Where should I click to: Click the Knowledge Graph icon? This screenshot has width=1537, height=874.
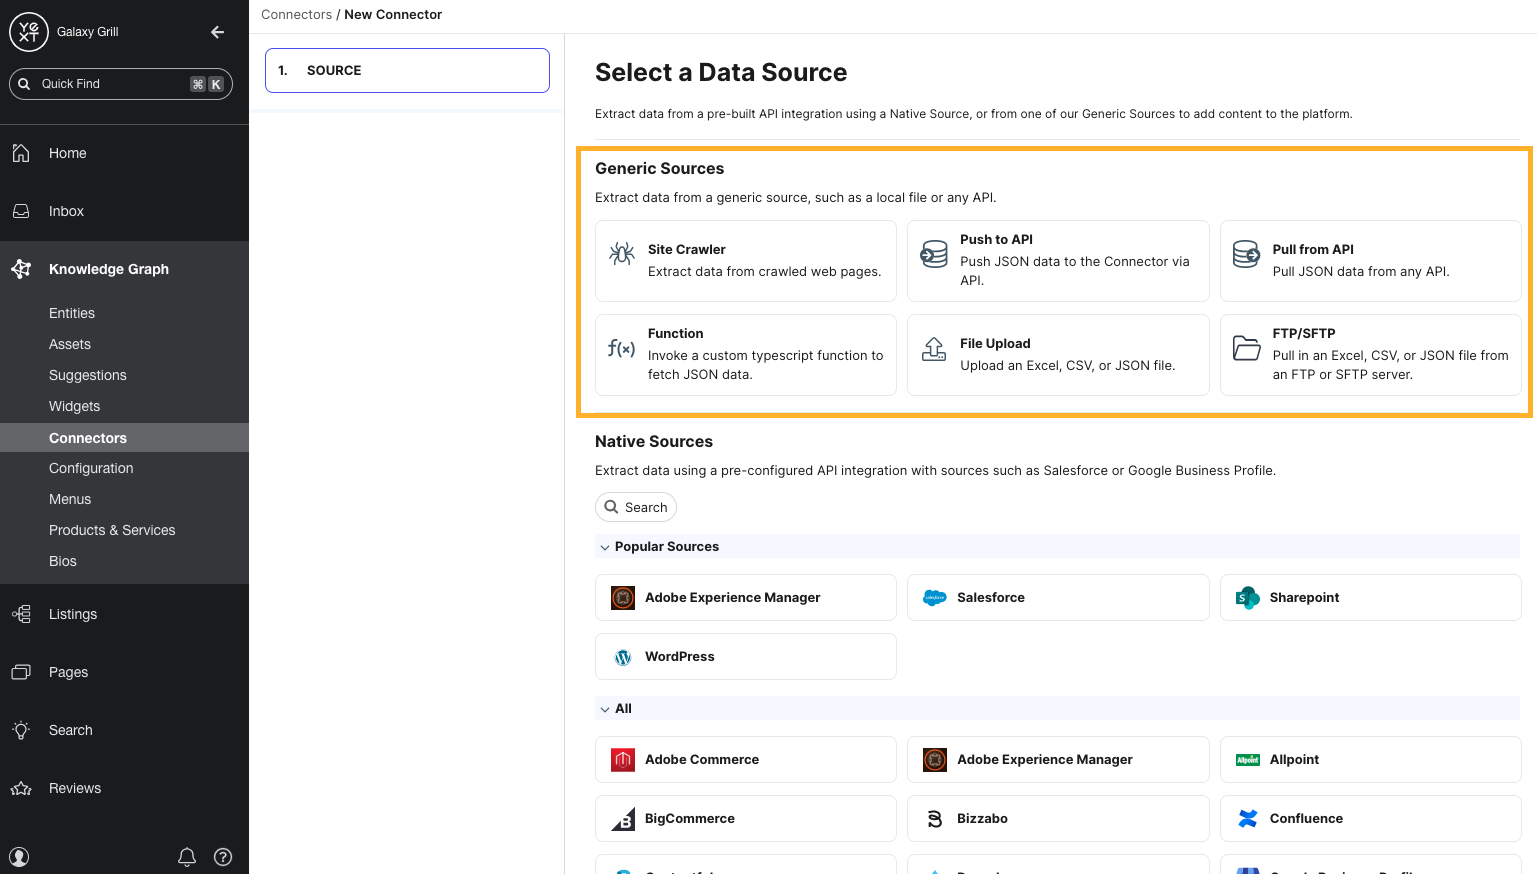click(21, 269)
